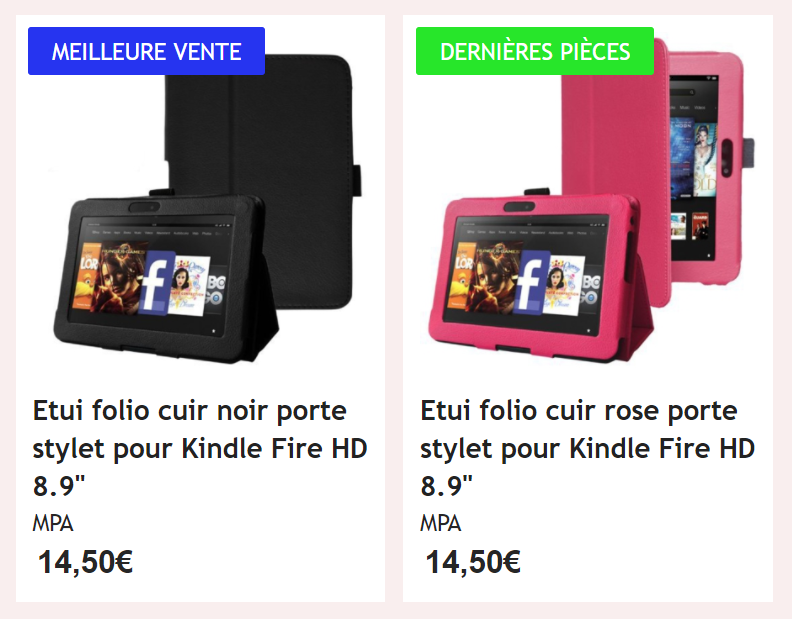Open the black leather folio case image
This screenshot has width=792, height=619.
click(x=207, y=202)
